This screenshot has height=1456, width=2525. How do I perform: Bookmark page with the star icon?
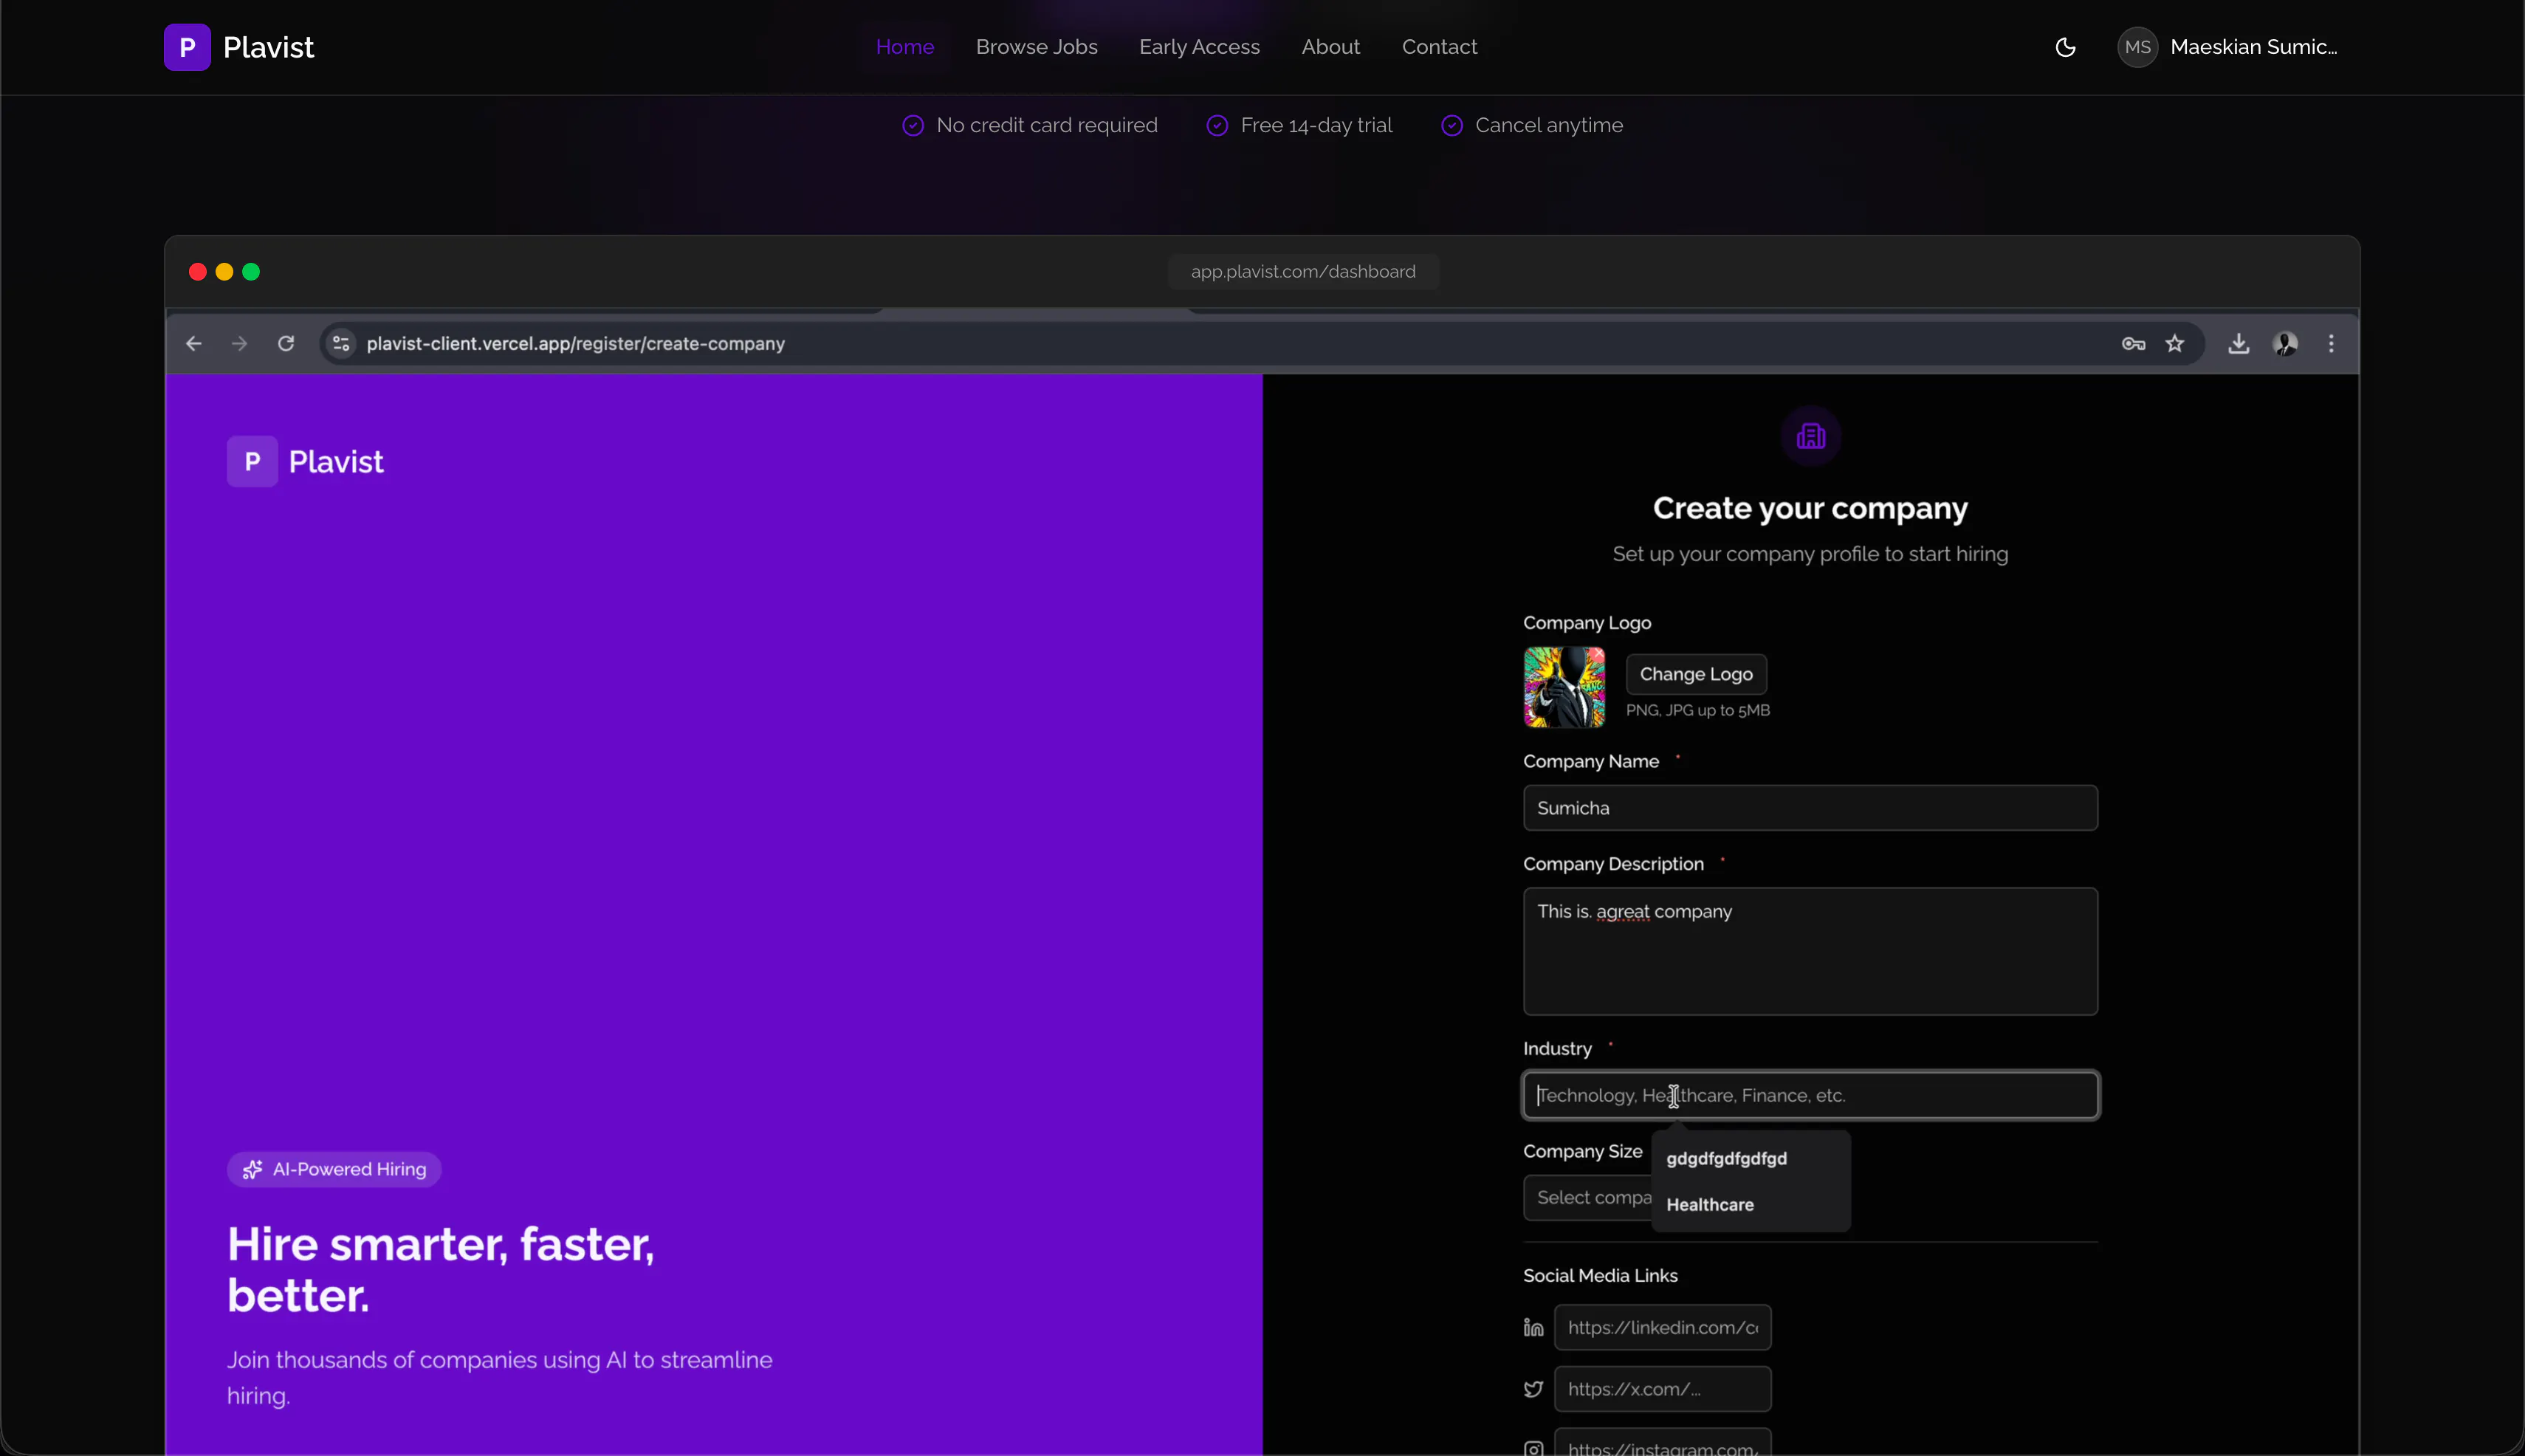pyautogui.click(x=2175, y=344)
